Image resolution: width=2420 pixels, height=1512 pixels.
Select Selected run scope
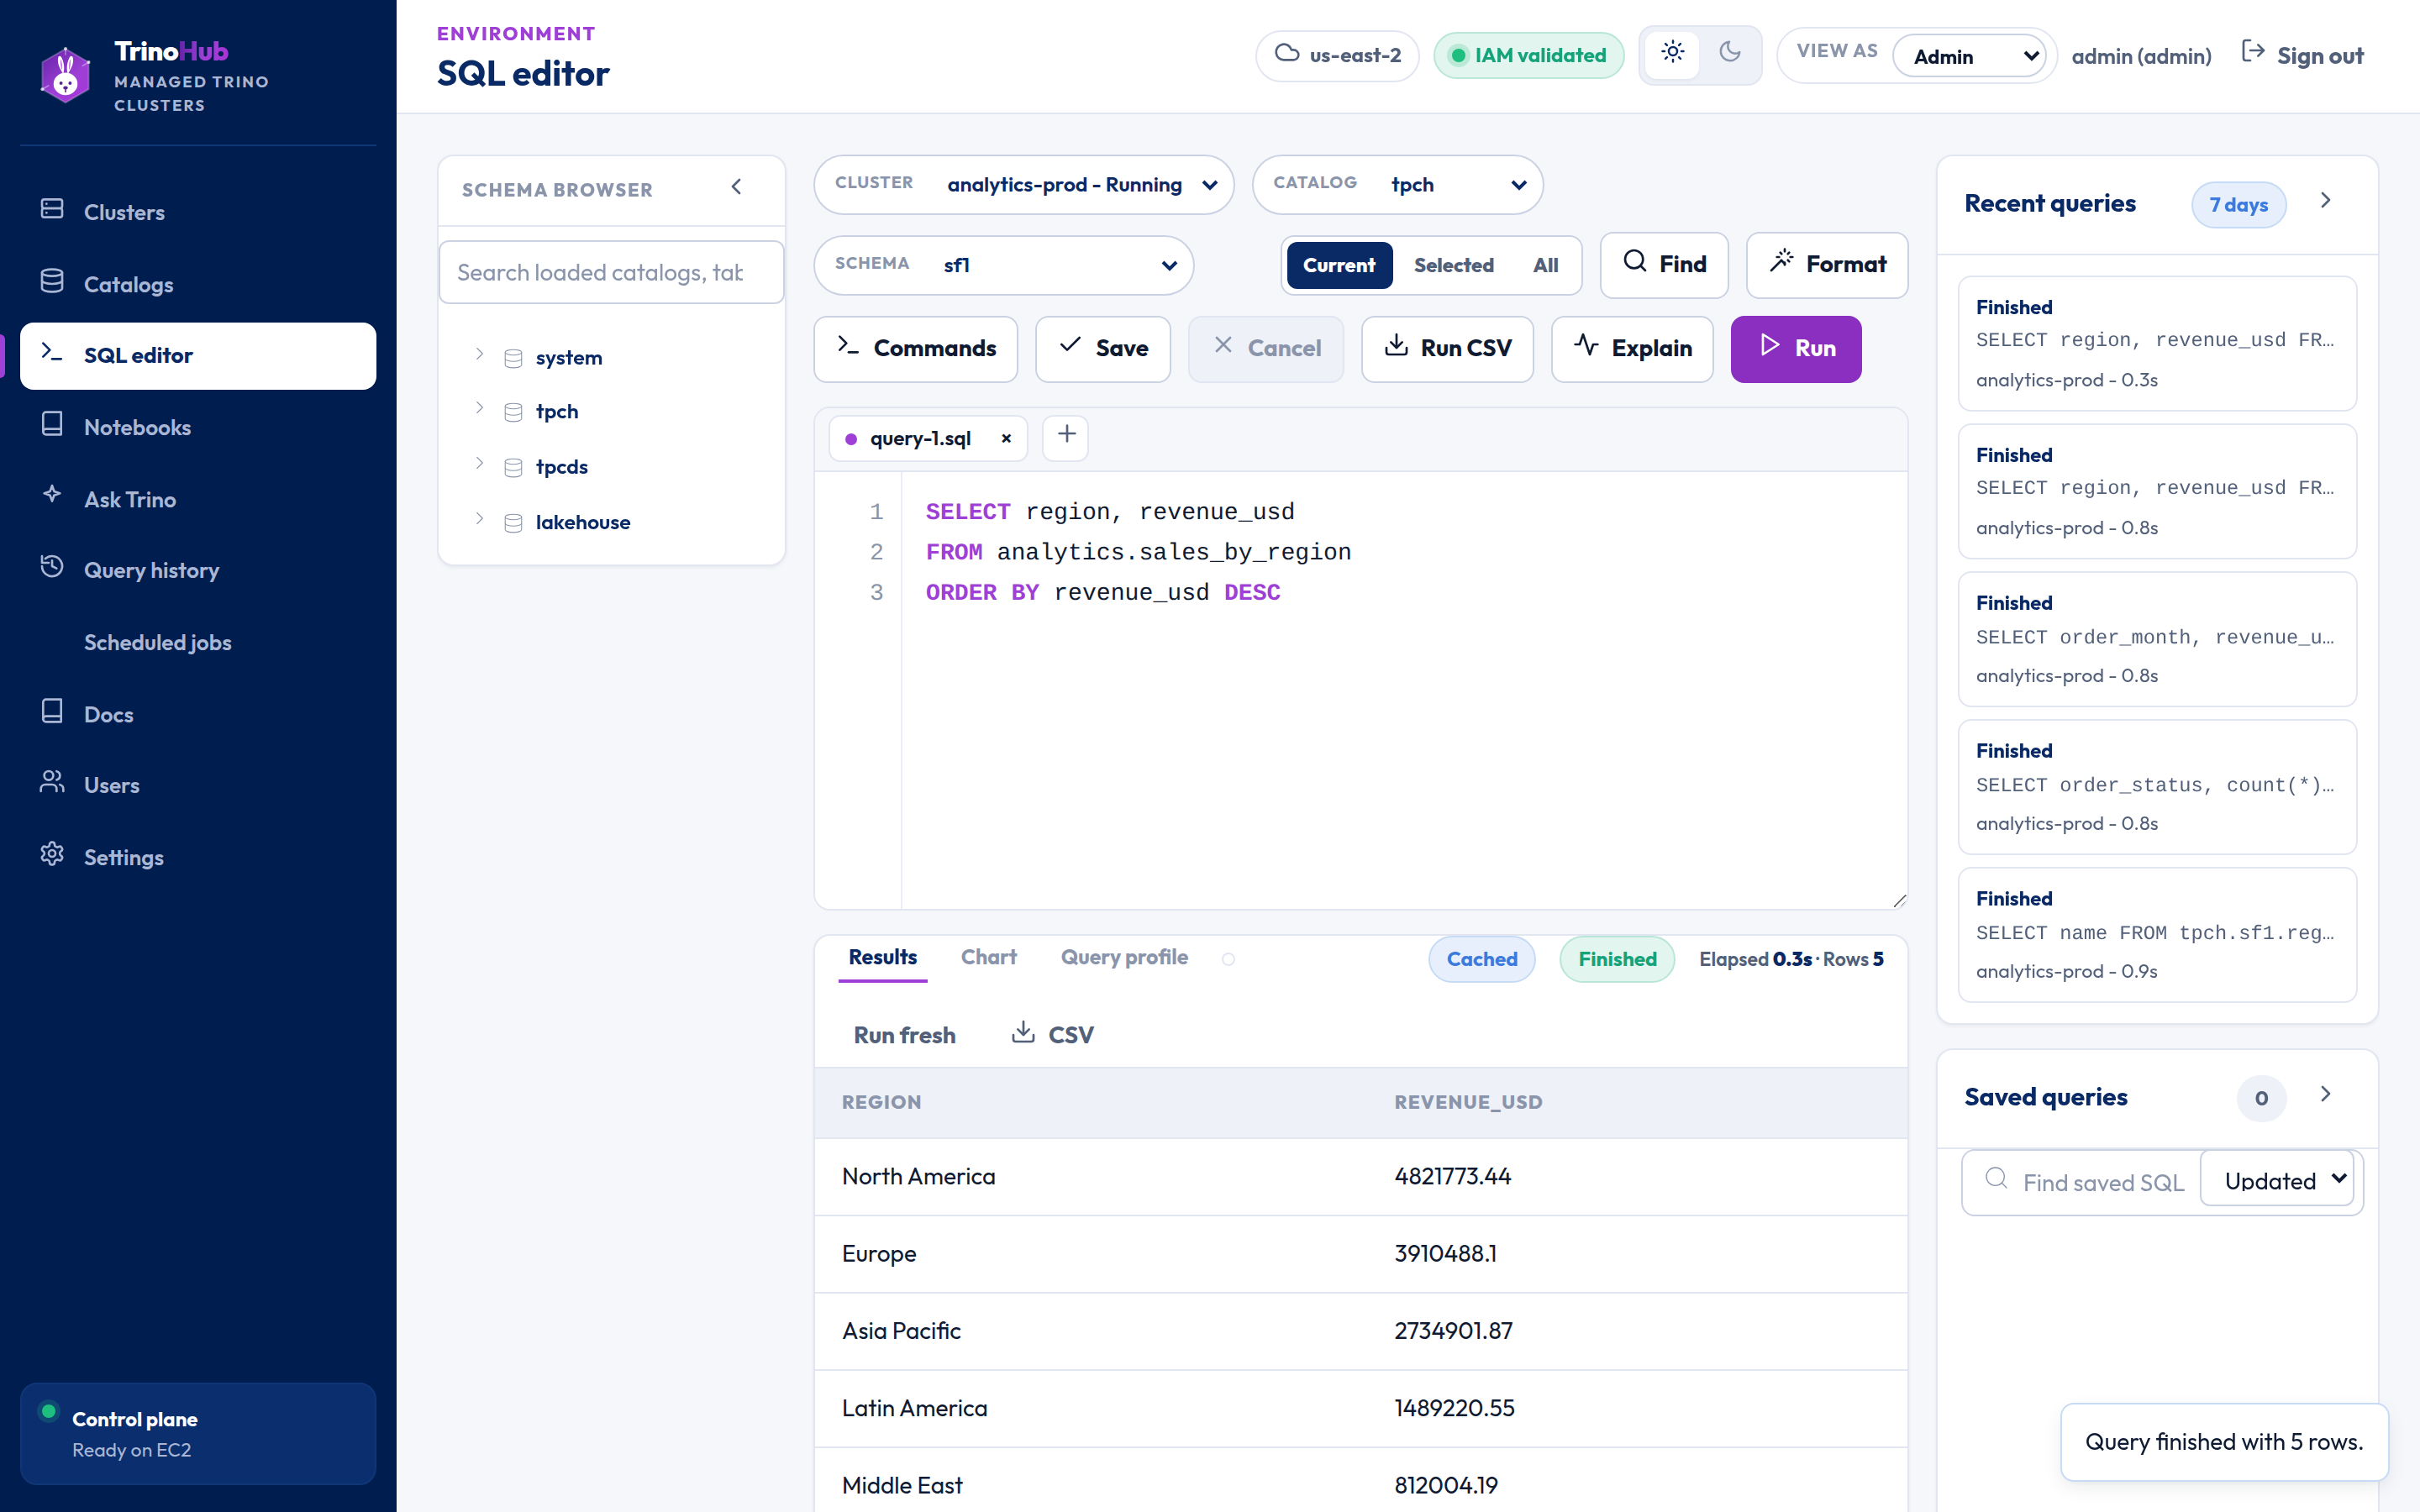coord(1453,265)
